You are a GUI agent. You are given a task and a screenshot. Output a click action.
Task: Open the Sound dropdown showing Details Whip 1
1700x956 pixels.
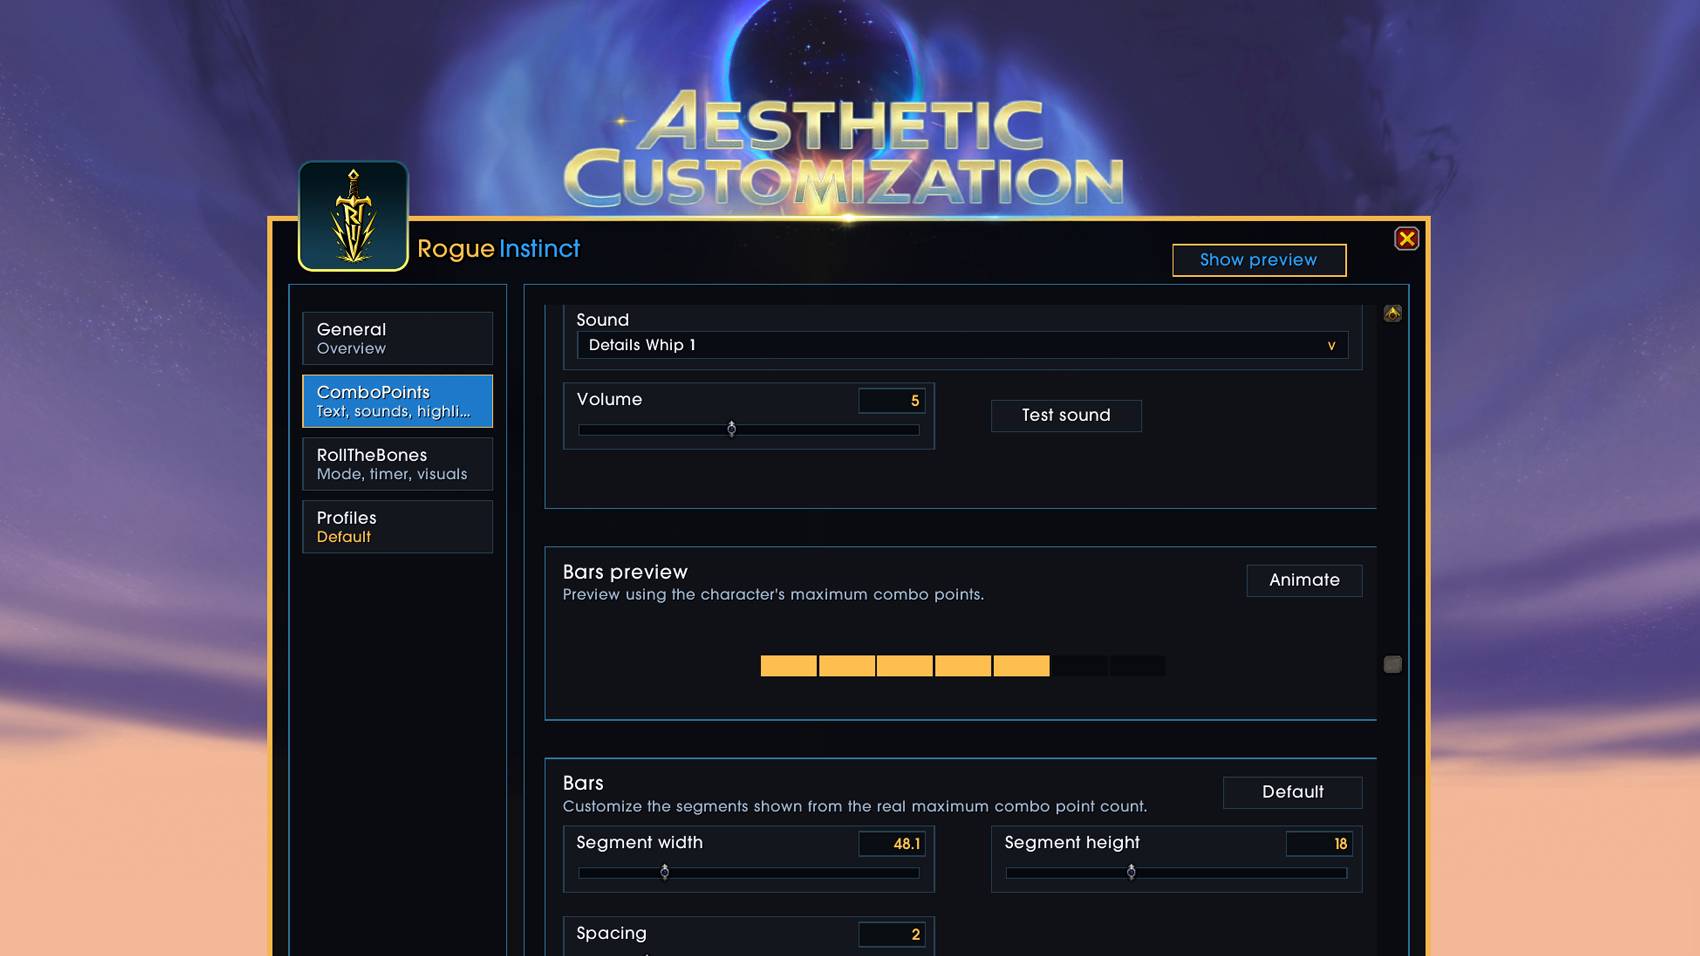(x=962, y=345)
